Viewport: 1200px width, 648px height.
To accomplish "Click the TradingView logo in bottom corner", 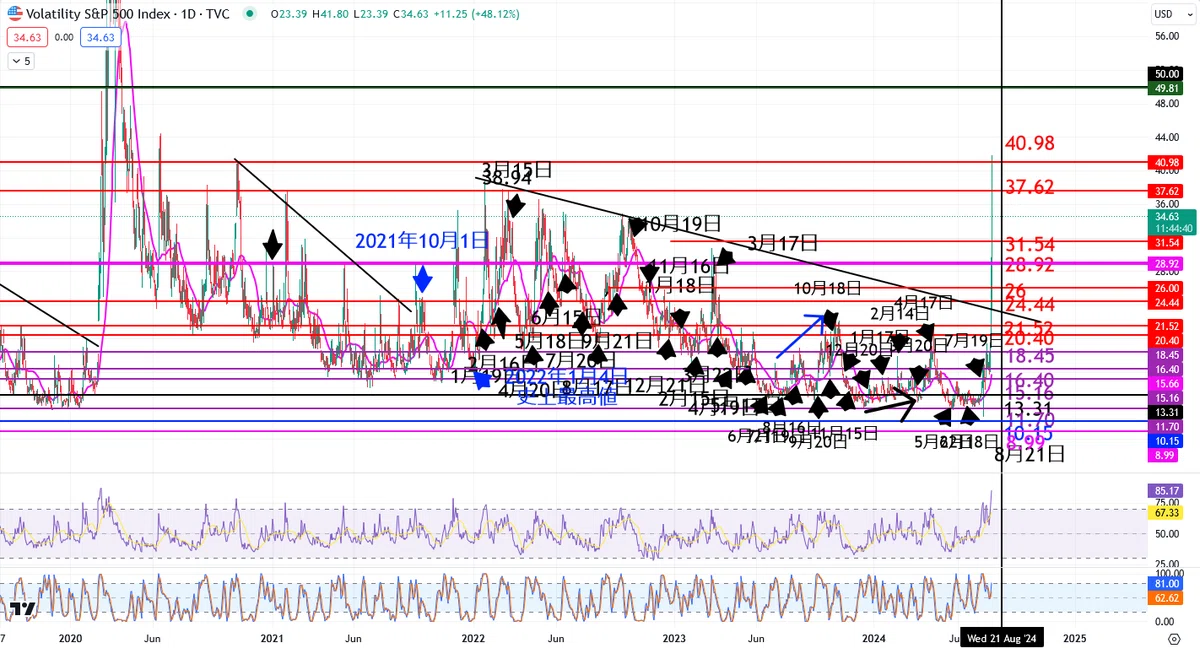I will tap(22, 608).
